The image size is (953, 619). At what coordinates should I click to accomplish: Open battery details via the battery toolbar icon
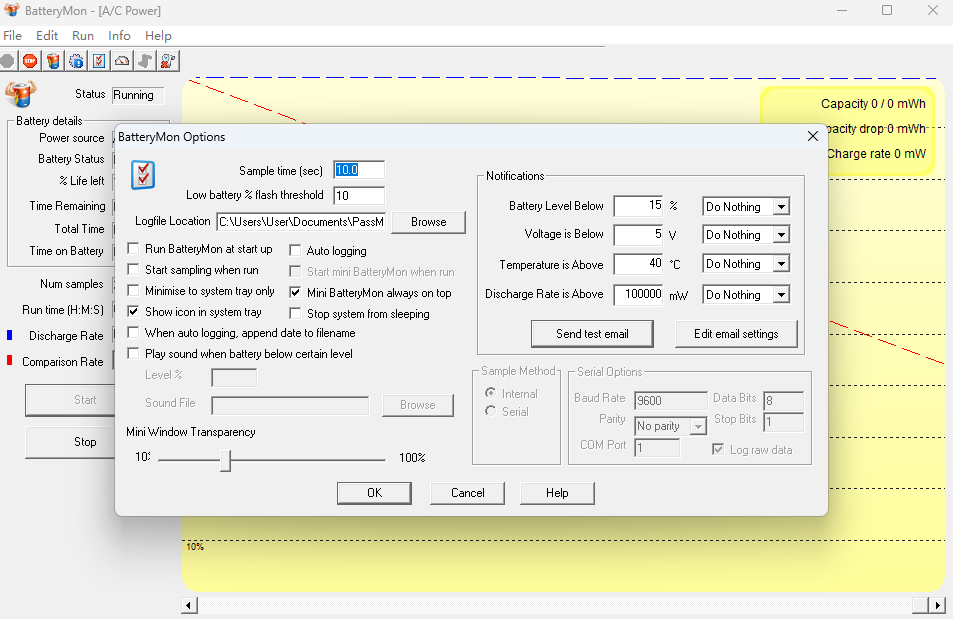click(52, 60)
